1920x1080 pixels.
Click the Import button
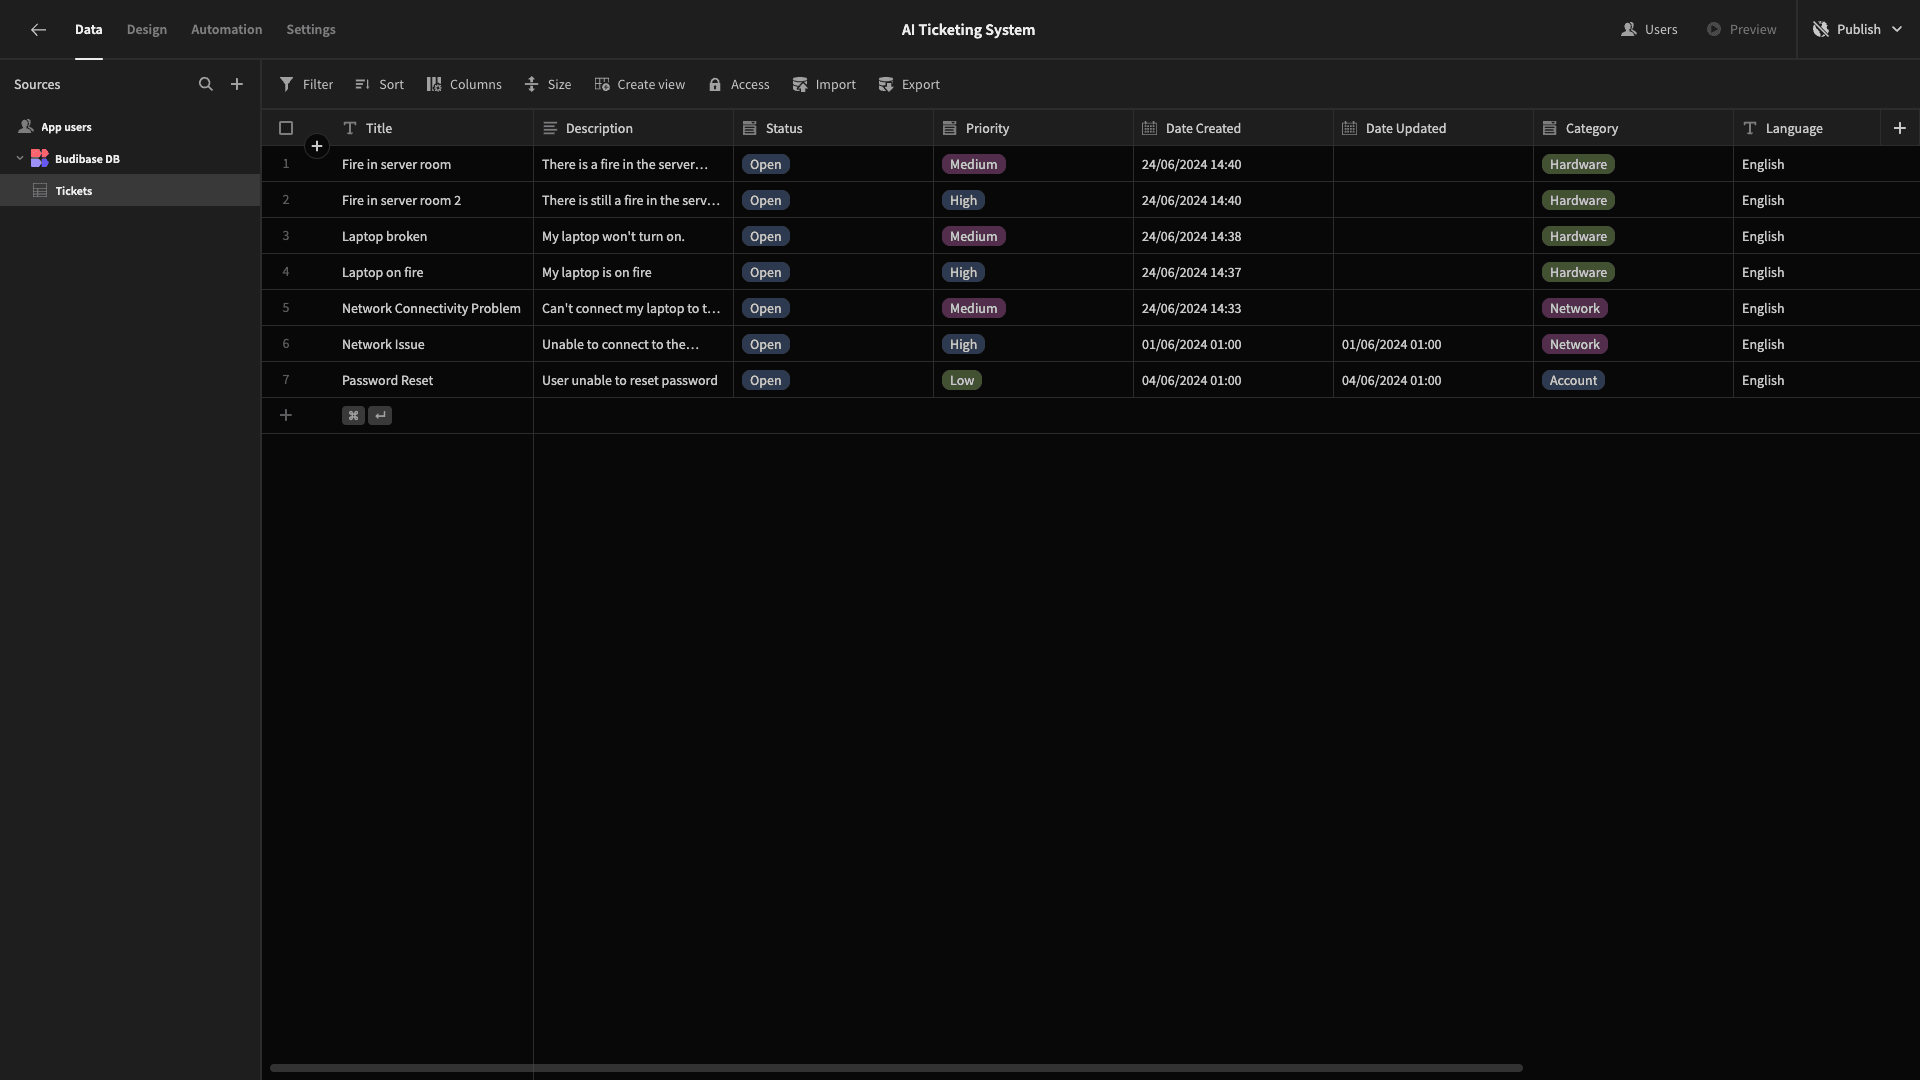click(x=824, y=85)
